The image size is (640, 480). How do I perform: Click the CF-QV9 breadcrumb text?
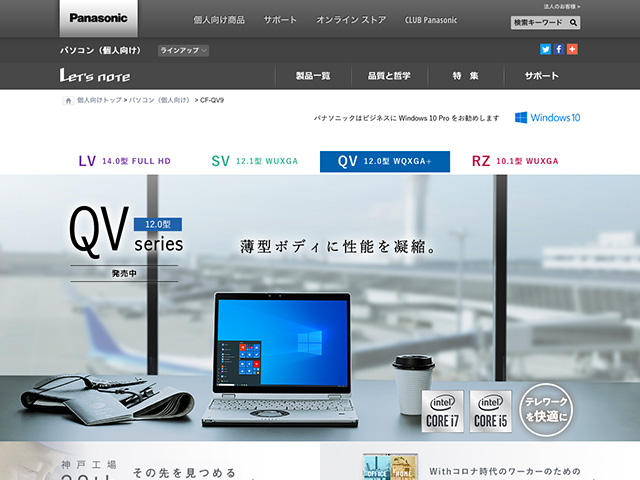click(212, 100)
